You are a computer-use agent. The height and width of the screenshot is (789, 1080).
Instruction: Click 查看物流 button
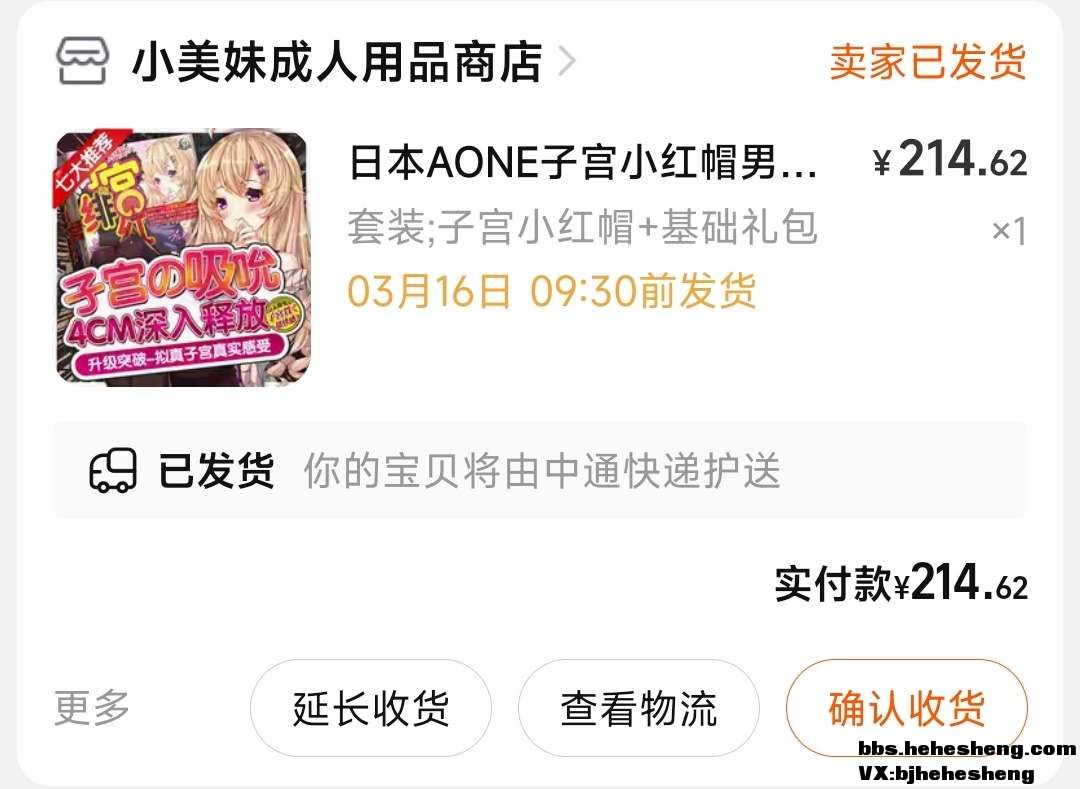638,708
